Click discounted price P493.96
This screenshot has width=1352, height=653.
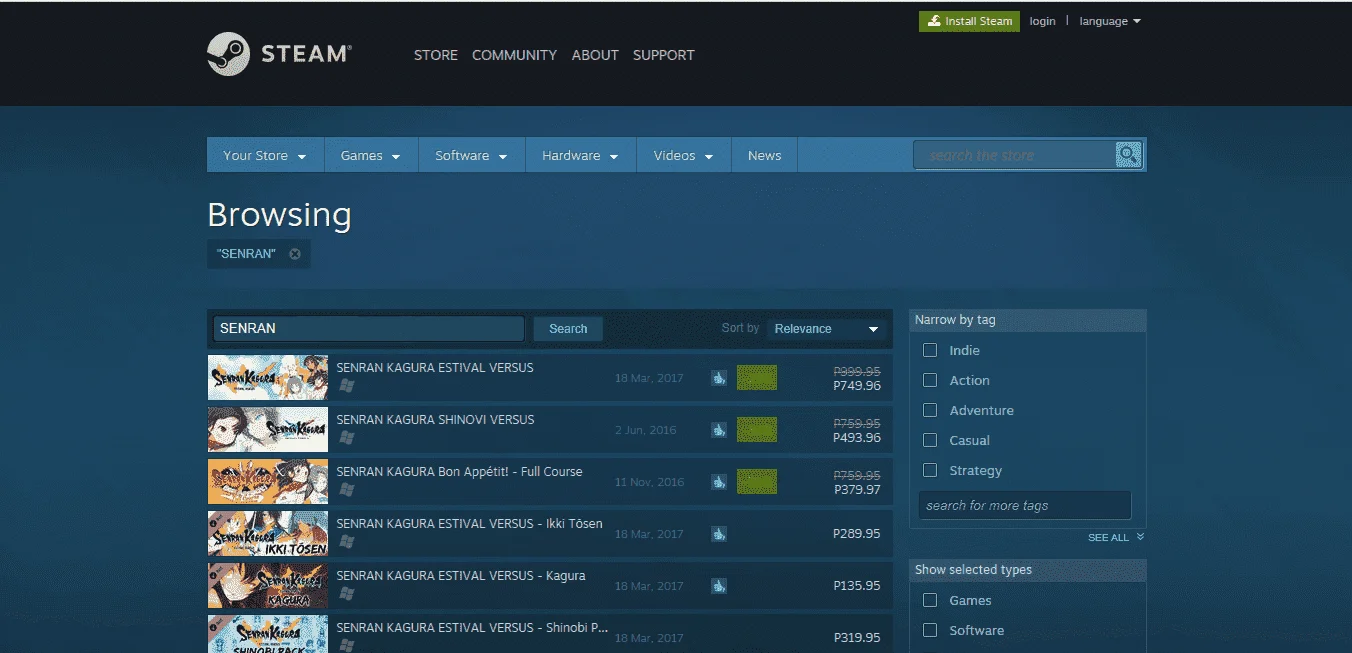[856, 437]
